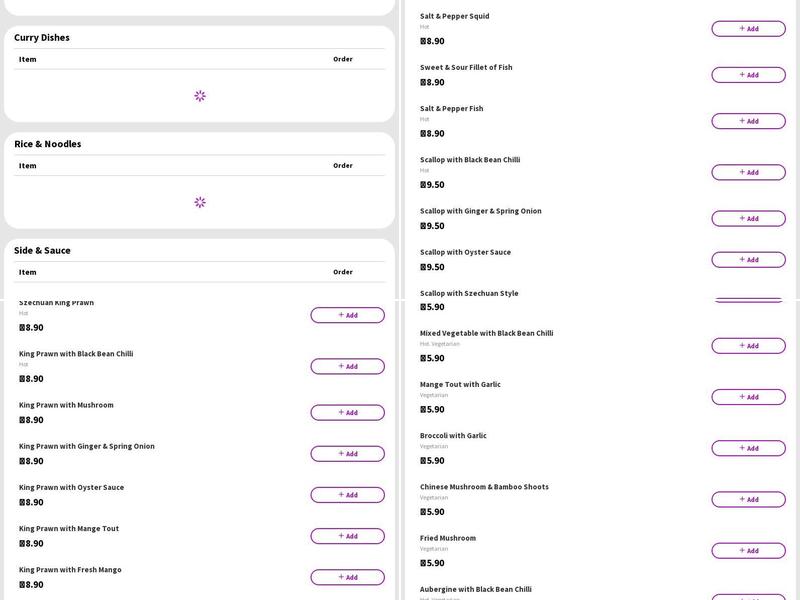Add Scallop with Black Bean Chilli
This screenshot has height=600, width=800.
(748, 172)
